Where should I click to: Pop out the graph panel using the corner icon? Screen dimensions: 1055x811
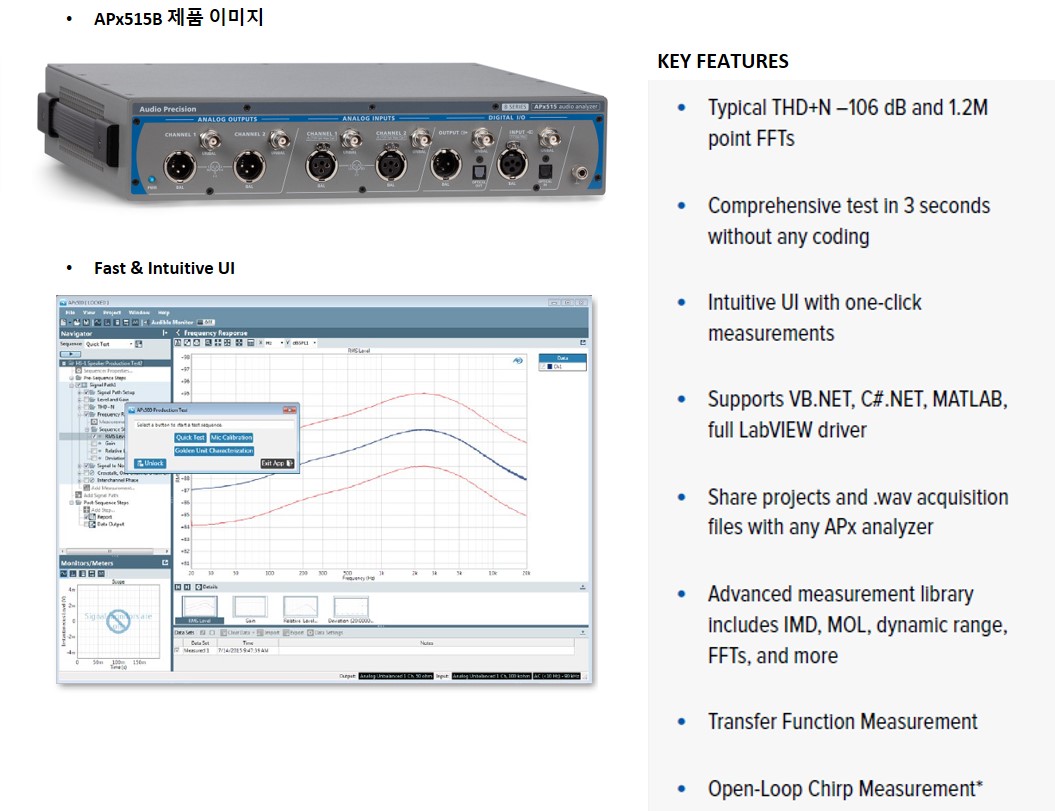pyautogui.click(x=583, y=343)
